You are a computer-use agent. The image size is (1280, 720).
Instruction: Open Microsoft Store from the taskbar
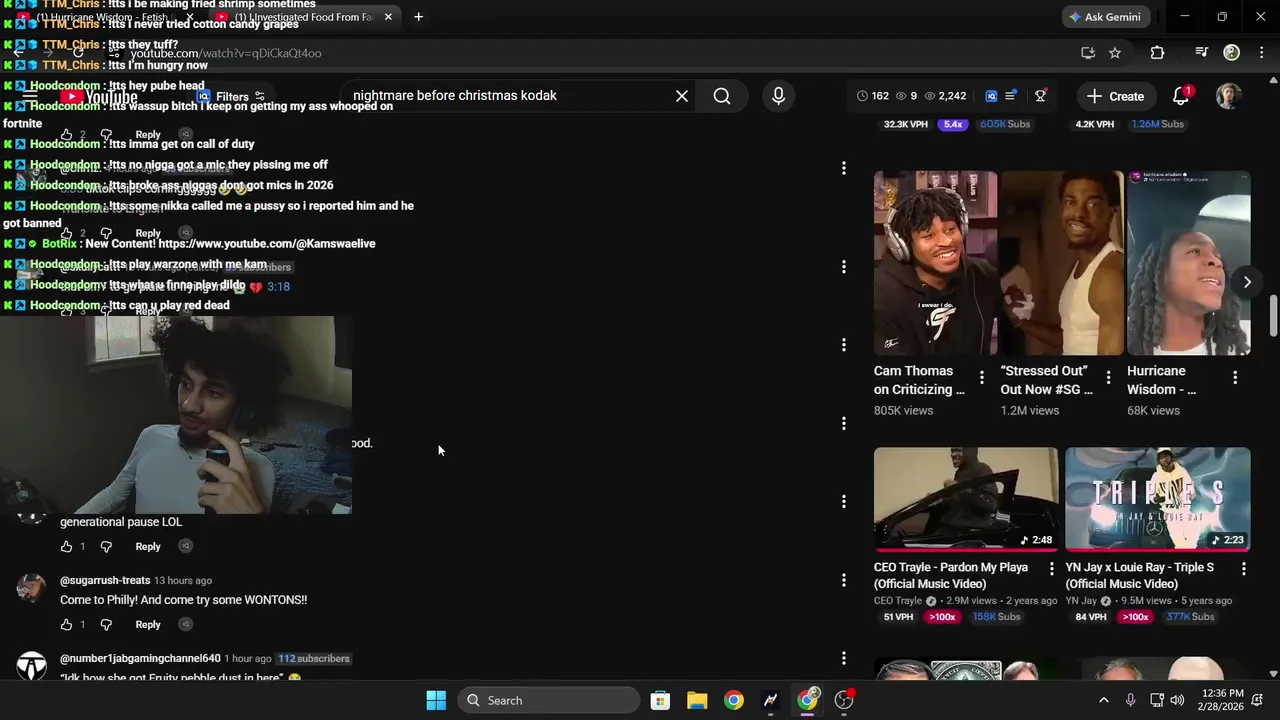coord(660,700)
